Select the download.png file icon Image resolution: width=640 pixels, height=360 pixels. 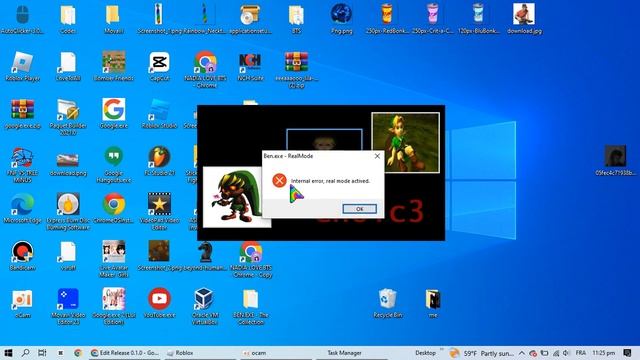click(68, 162)
